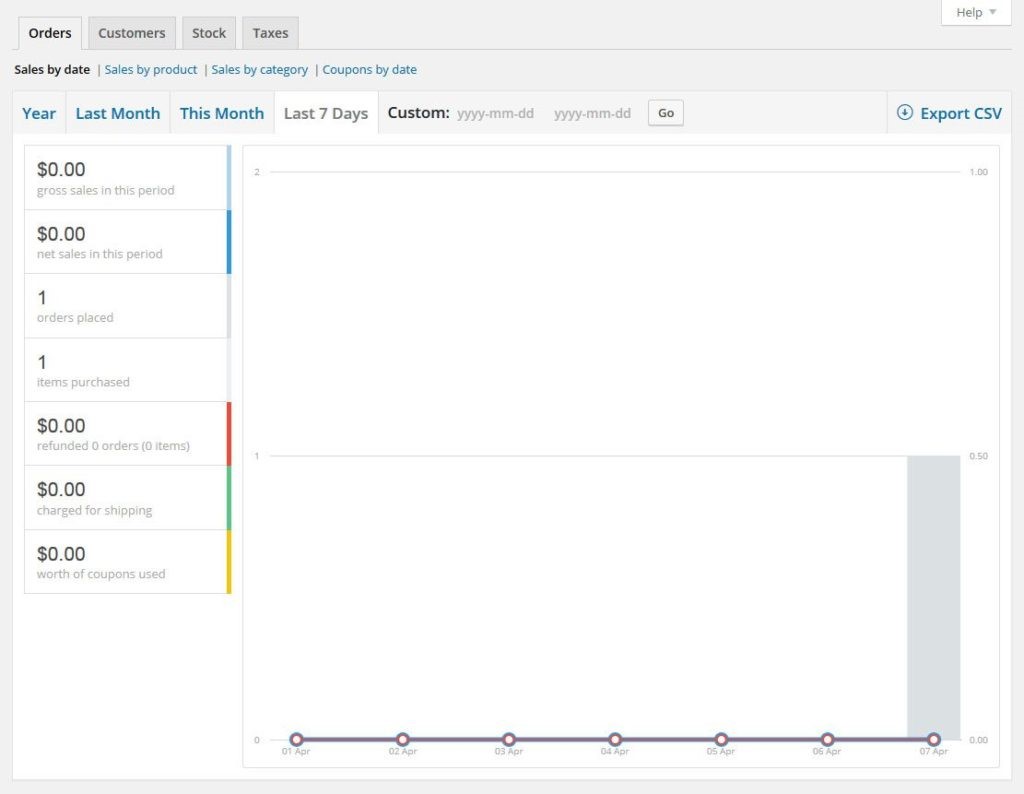1024x794 pixels.
Task: Select the Taxes tab
Action: (x=270, y=33)
